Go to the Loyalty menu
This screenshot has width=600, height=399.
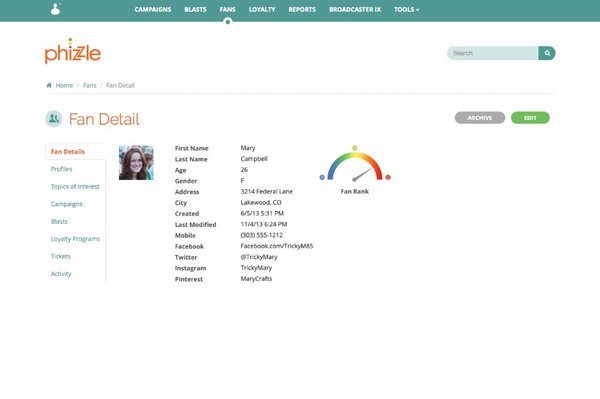pyautogui.click(x=262, y=10)
